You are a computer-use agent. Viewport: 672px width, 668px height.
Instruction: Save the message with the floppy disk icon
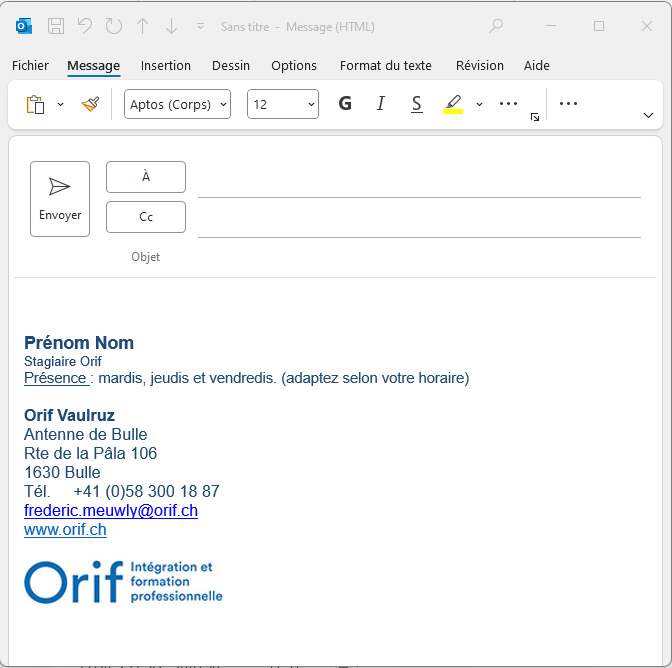pyautogui.click(x=56, y=27)
